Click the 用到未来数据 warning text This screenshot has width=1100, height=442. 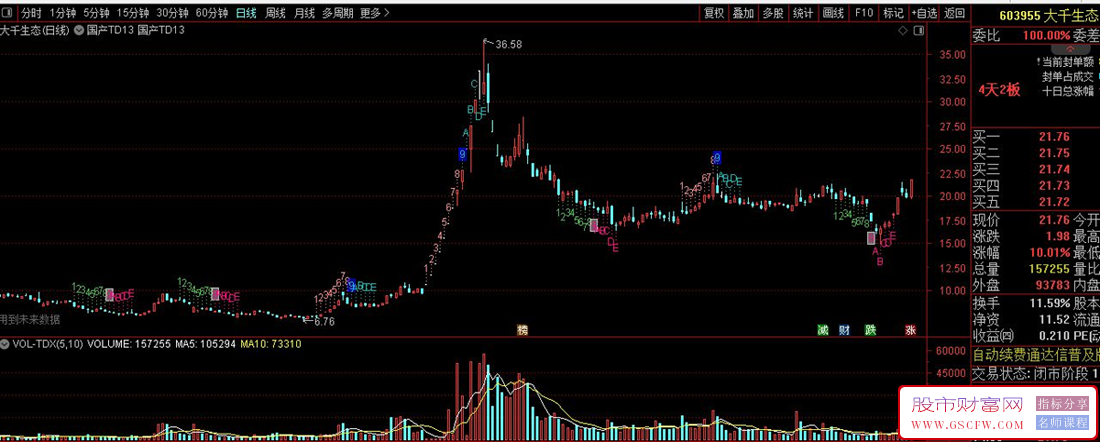tap(30, 320)
